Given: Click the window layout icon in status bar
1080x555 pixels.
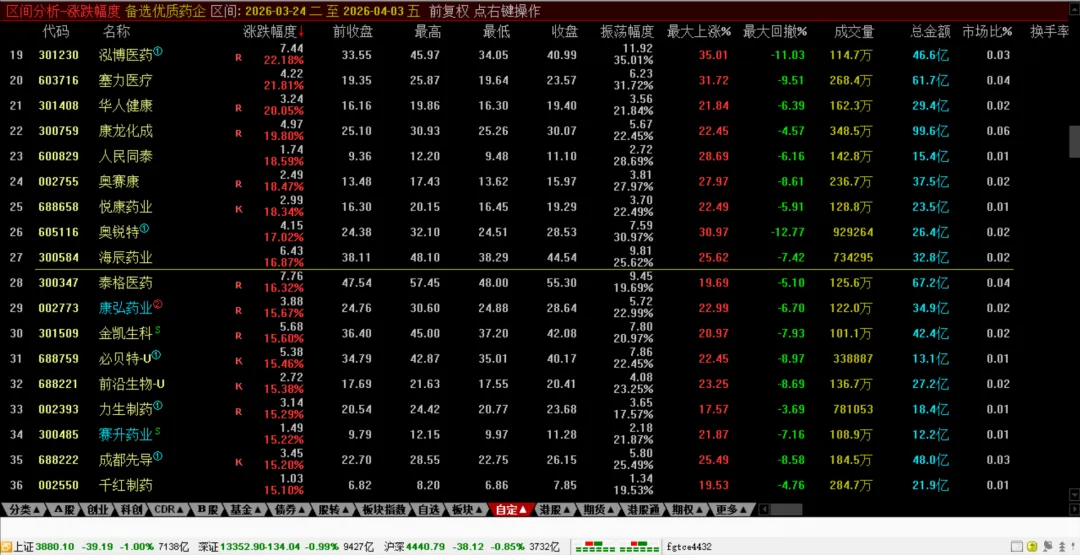Looking at the screenshot, I should 1017,547.
